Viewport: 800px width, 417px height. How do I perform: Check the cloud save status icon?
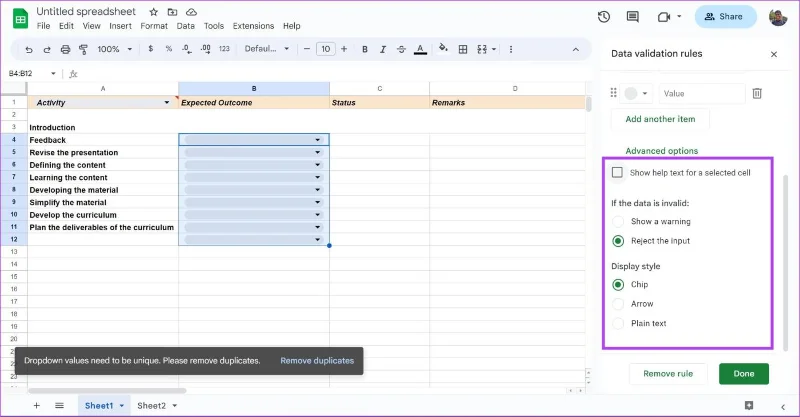191,12
